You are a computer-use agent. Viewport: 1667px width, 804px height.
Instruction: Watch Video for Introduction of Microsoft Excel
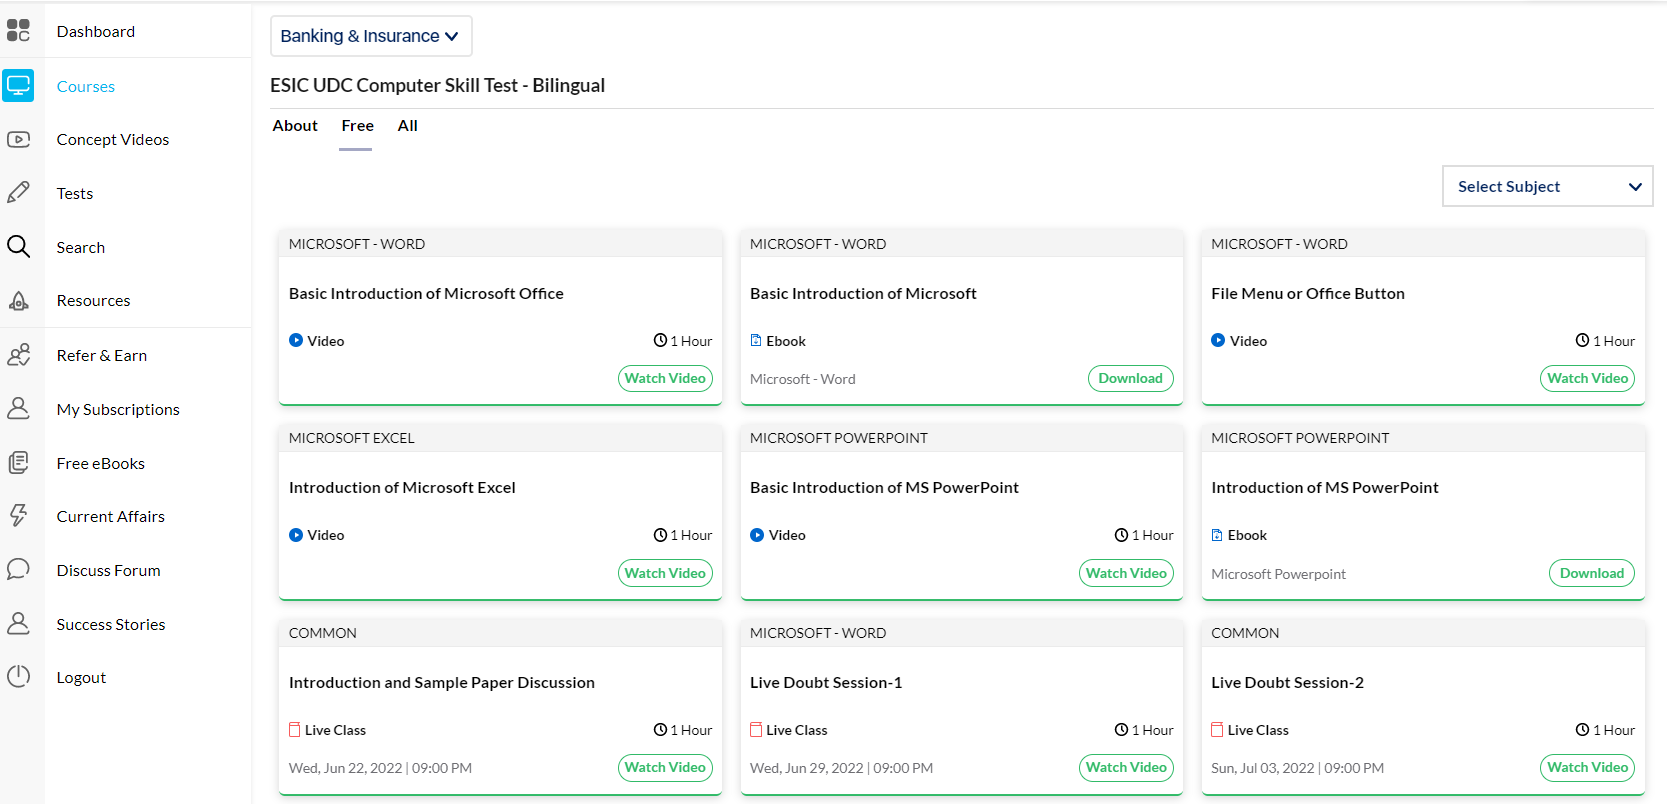665,573
